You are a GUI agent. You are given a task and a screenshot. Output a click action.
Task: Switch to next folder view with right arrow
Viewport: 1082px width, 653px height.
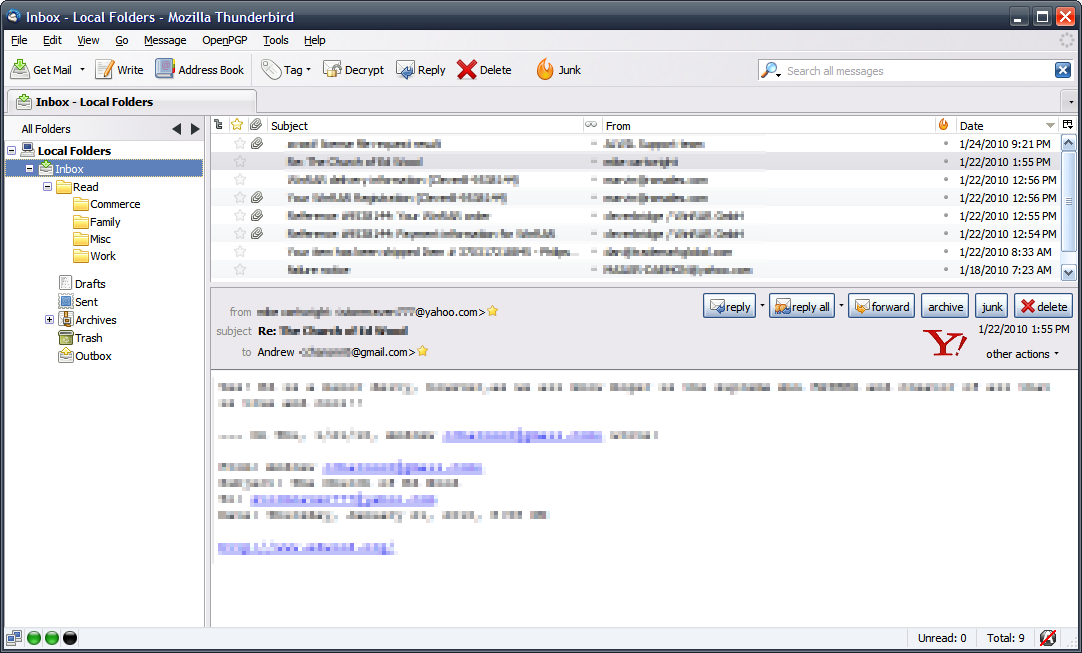pos(195,129)
